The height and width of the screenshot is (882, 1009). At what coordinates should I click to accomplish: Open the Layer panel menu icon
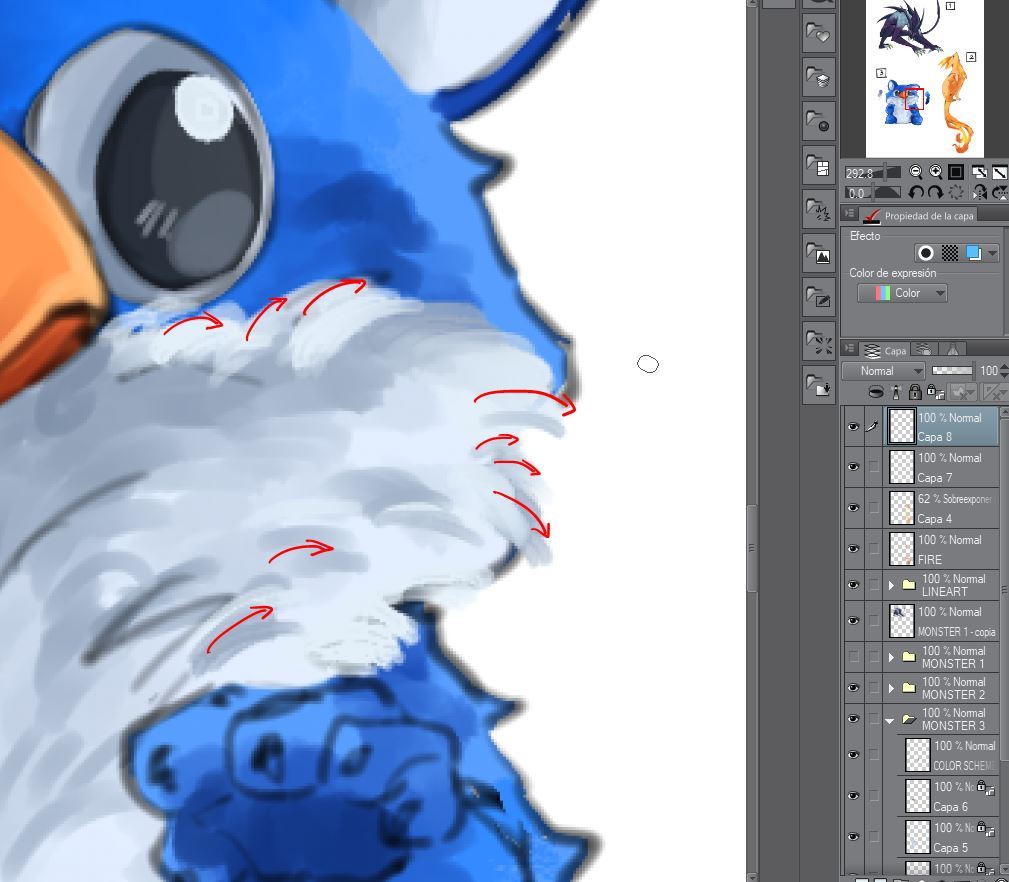tap(849, 349)
